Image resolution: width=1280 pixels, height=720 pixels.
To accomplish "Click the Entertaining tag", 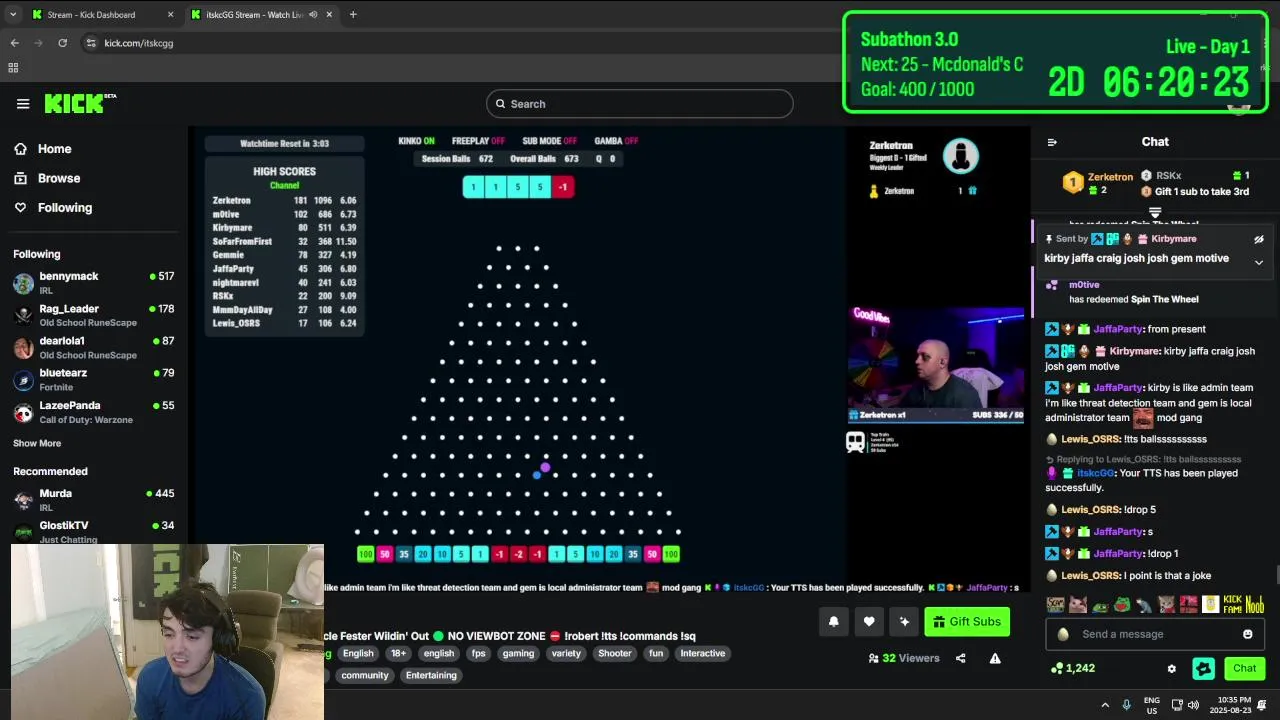I will [431, 676].
